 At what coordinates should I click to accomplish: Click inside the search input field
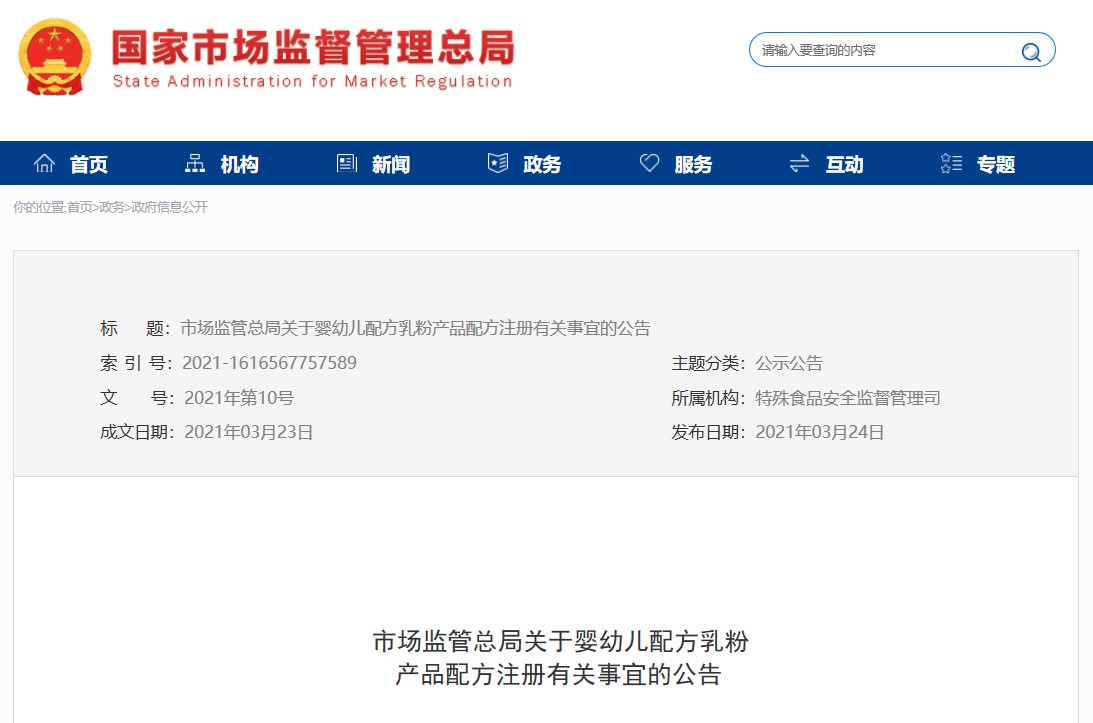[870, 49]
